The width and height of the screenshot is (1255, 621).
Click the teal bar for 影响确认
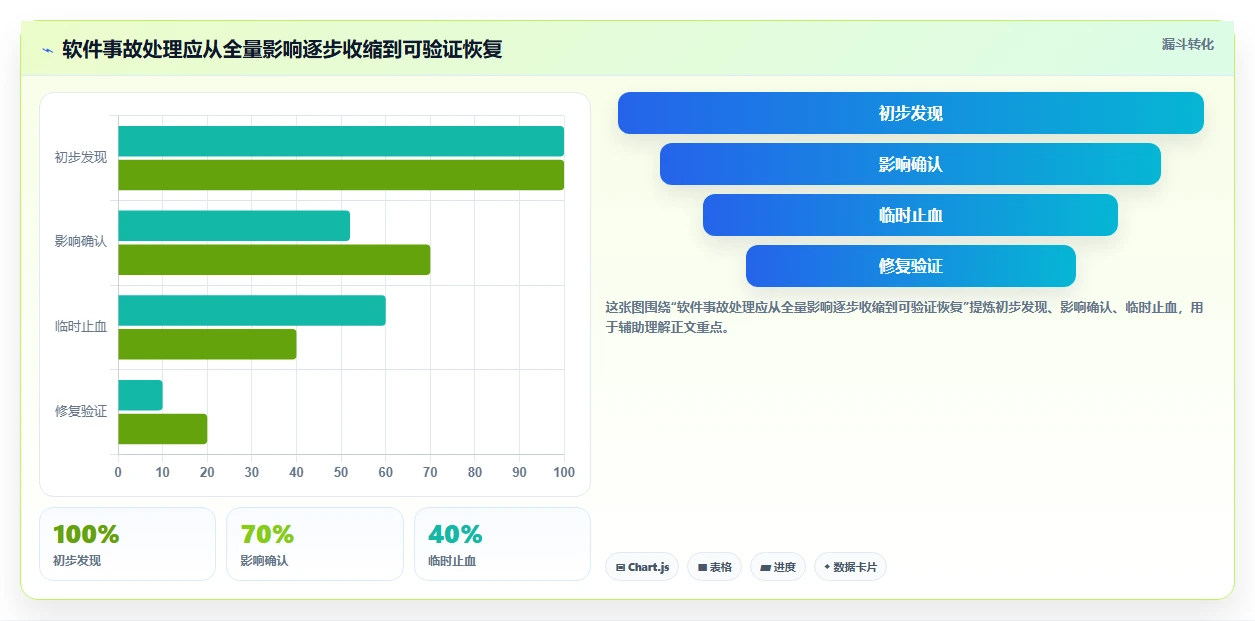point(234,226)
